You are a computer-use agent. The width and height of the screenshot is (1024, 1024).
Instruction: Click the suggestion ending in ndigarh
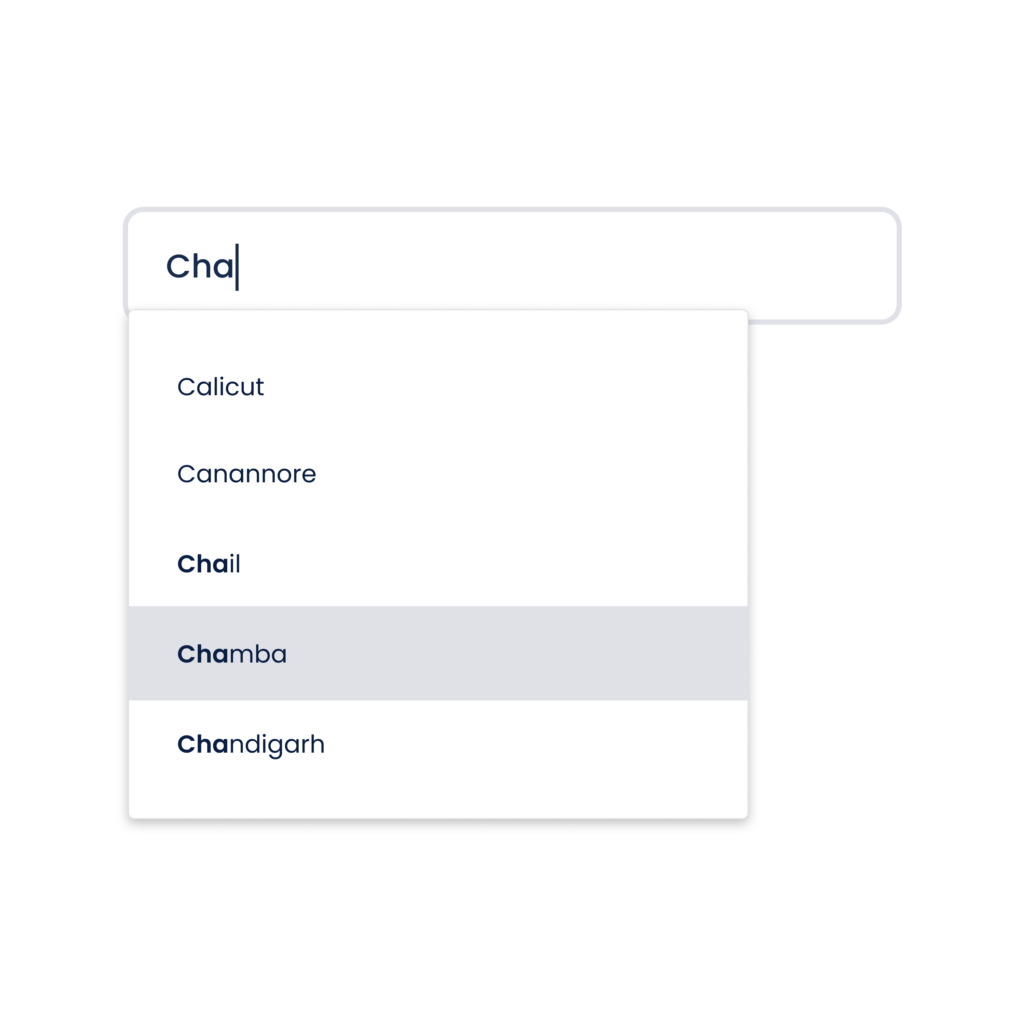tap(438, 744)
